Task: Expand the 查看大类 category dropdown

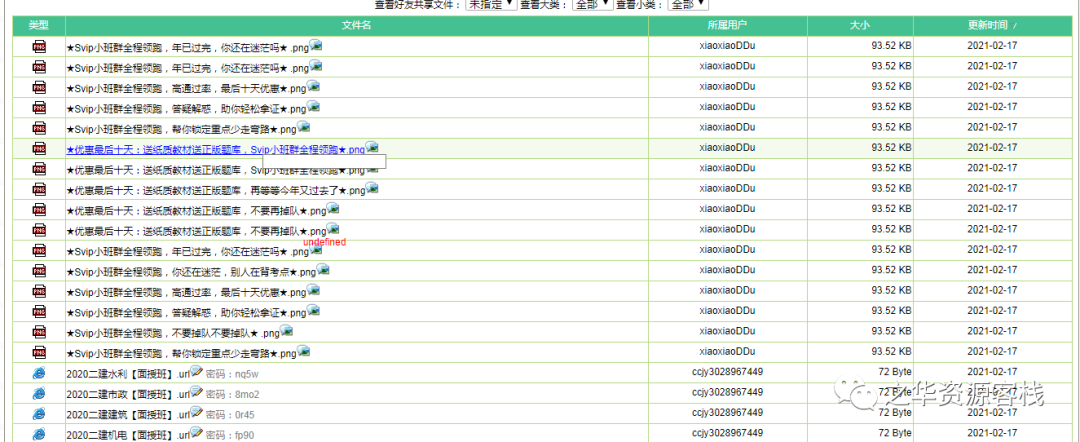Action: coord(591,4)
